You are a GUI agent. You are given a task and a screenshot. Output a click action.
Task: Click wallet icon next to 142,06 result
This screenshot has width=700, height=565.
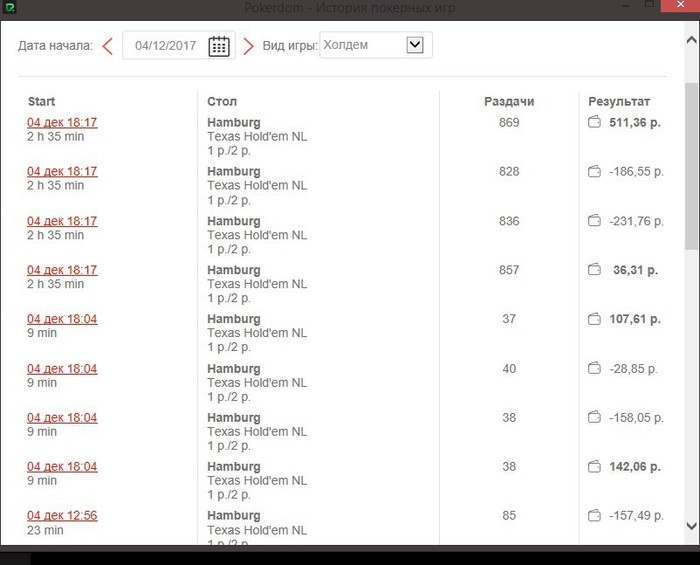(x=594, y=466)
